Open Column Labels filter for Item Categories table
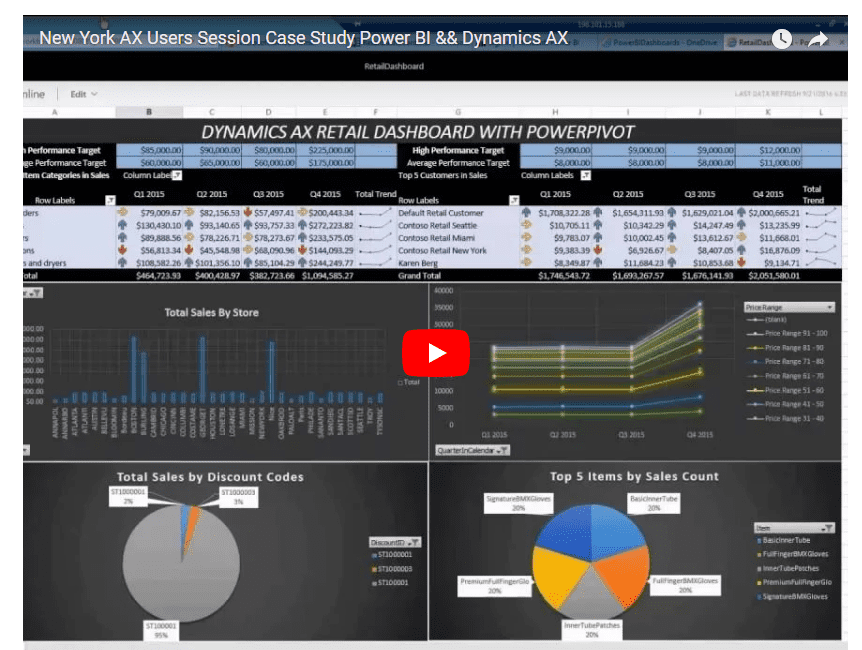The image size is (862, 650). click(176, 175)
